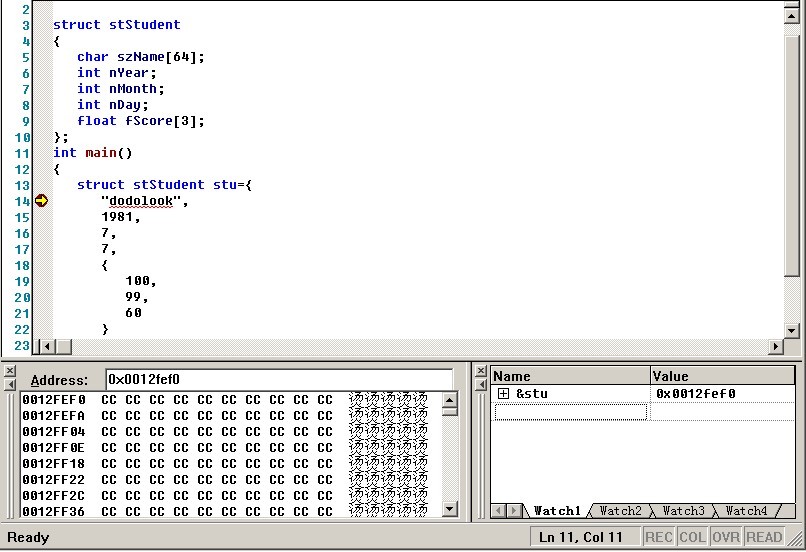Screen dimensions: 806x552
Task: Click the editor scroll-up arrow
Action: pos(792,9)
